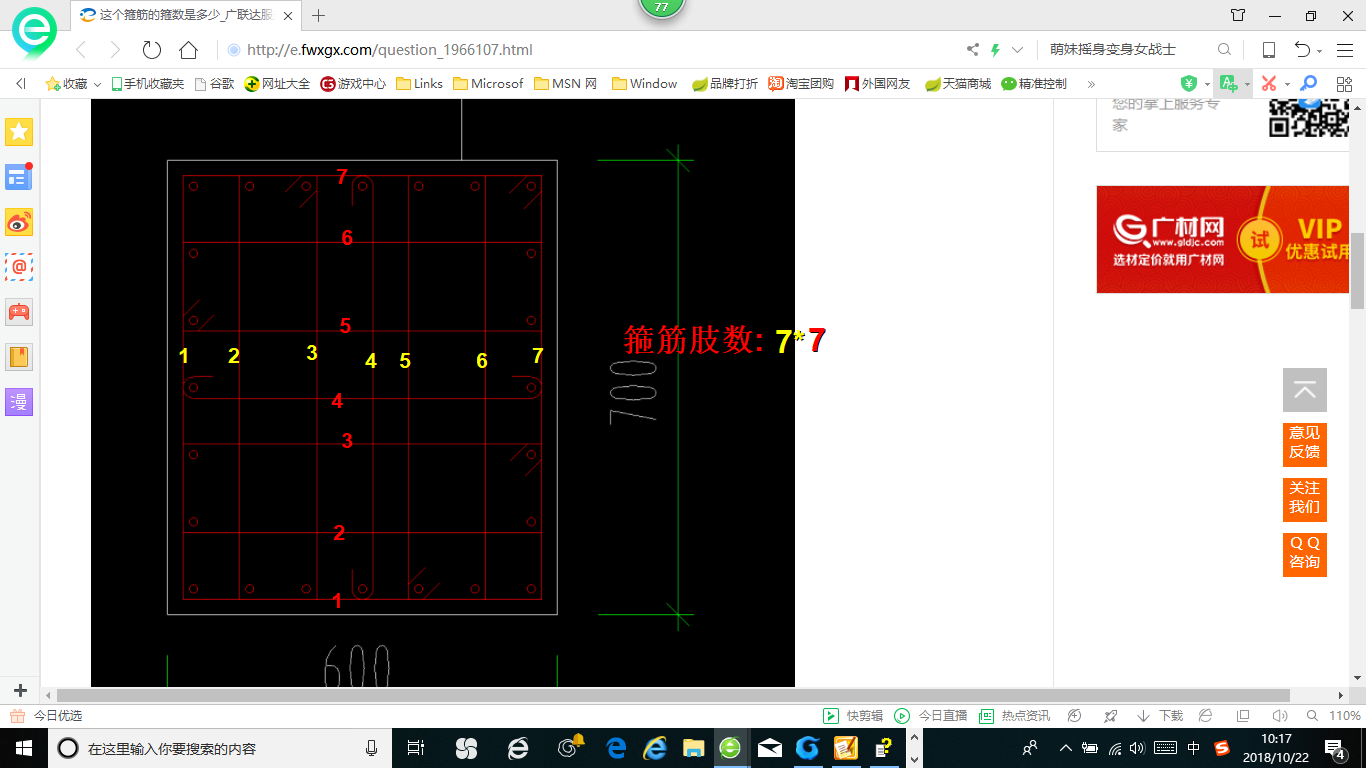This screenshot has height=768, width=1366.
Task: Add a sidebar app with the plus
Action: [x=20, y=691]
